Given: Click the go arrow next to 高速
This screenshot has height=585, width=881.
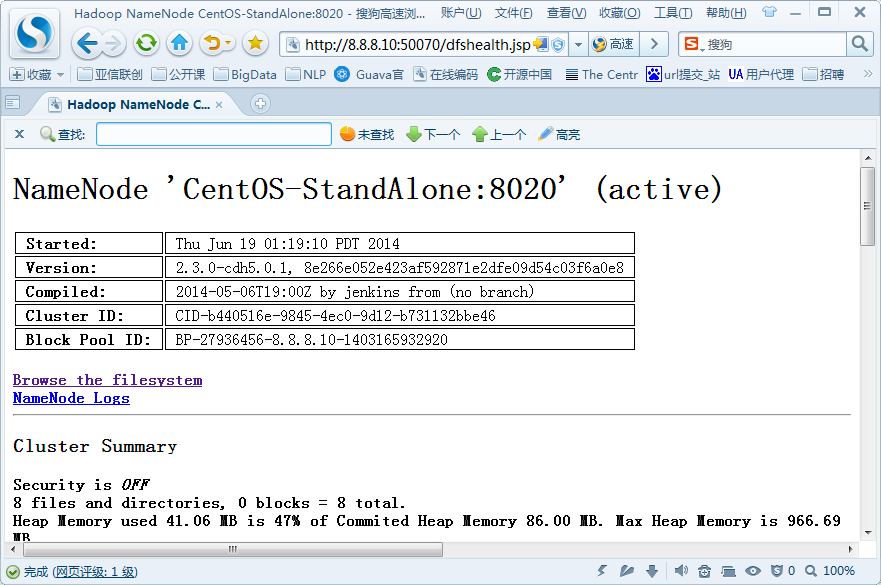Looking at the screenshot, I should pyautogui.click(x=654, y=44).
